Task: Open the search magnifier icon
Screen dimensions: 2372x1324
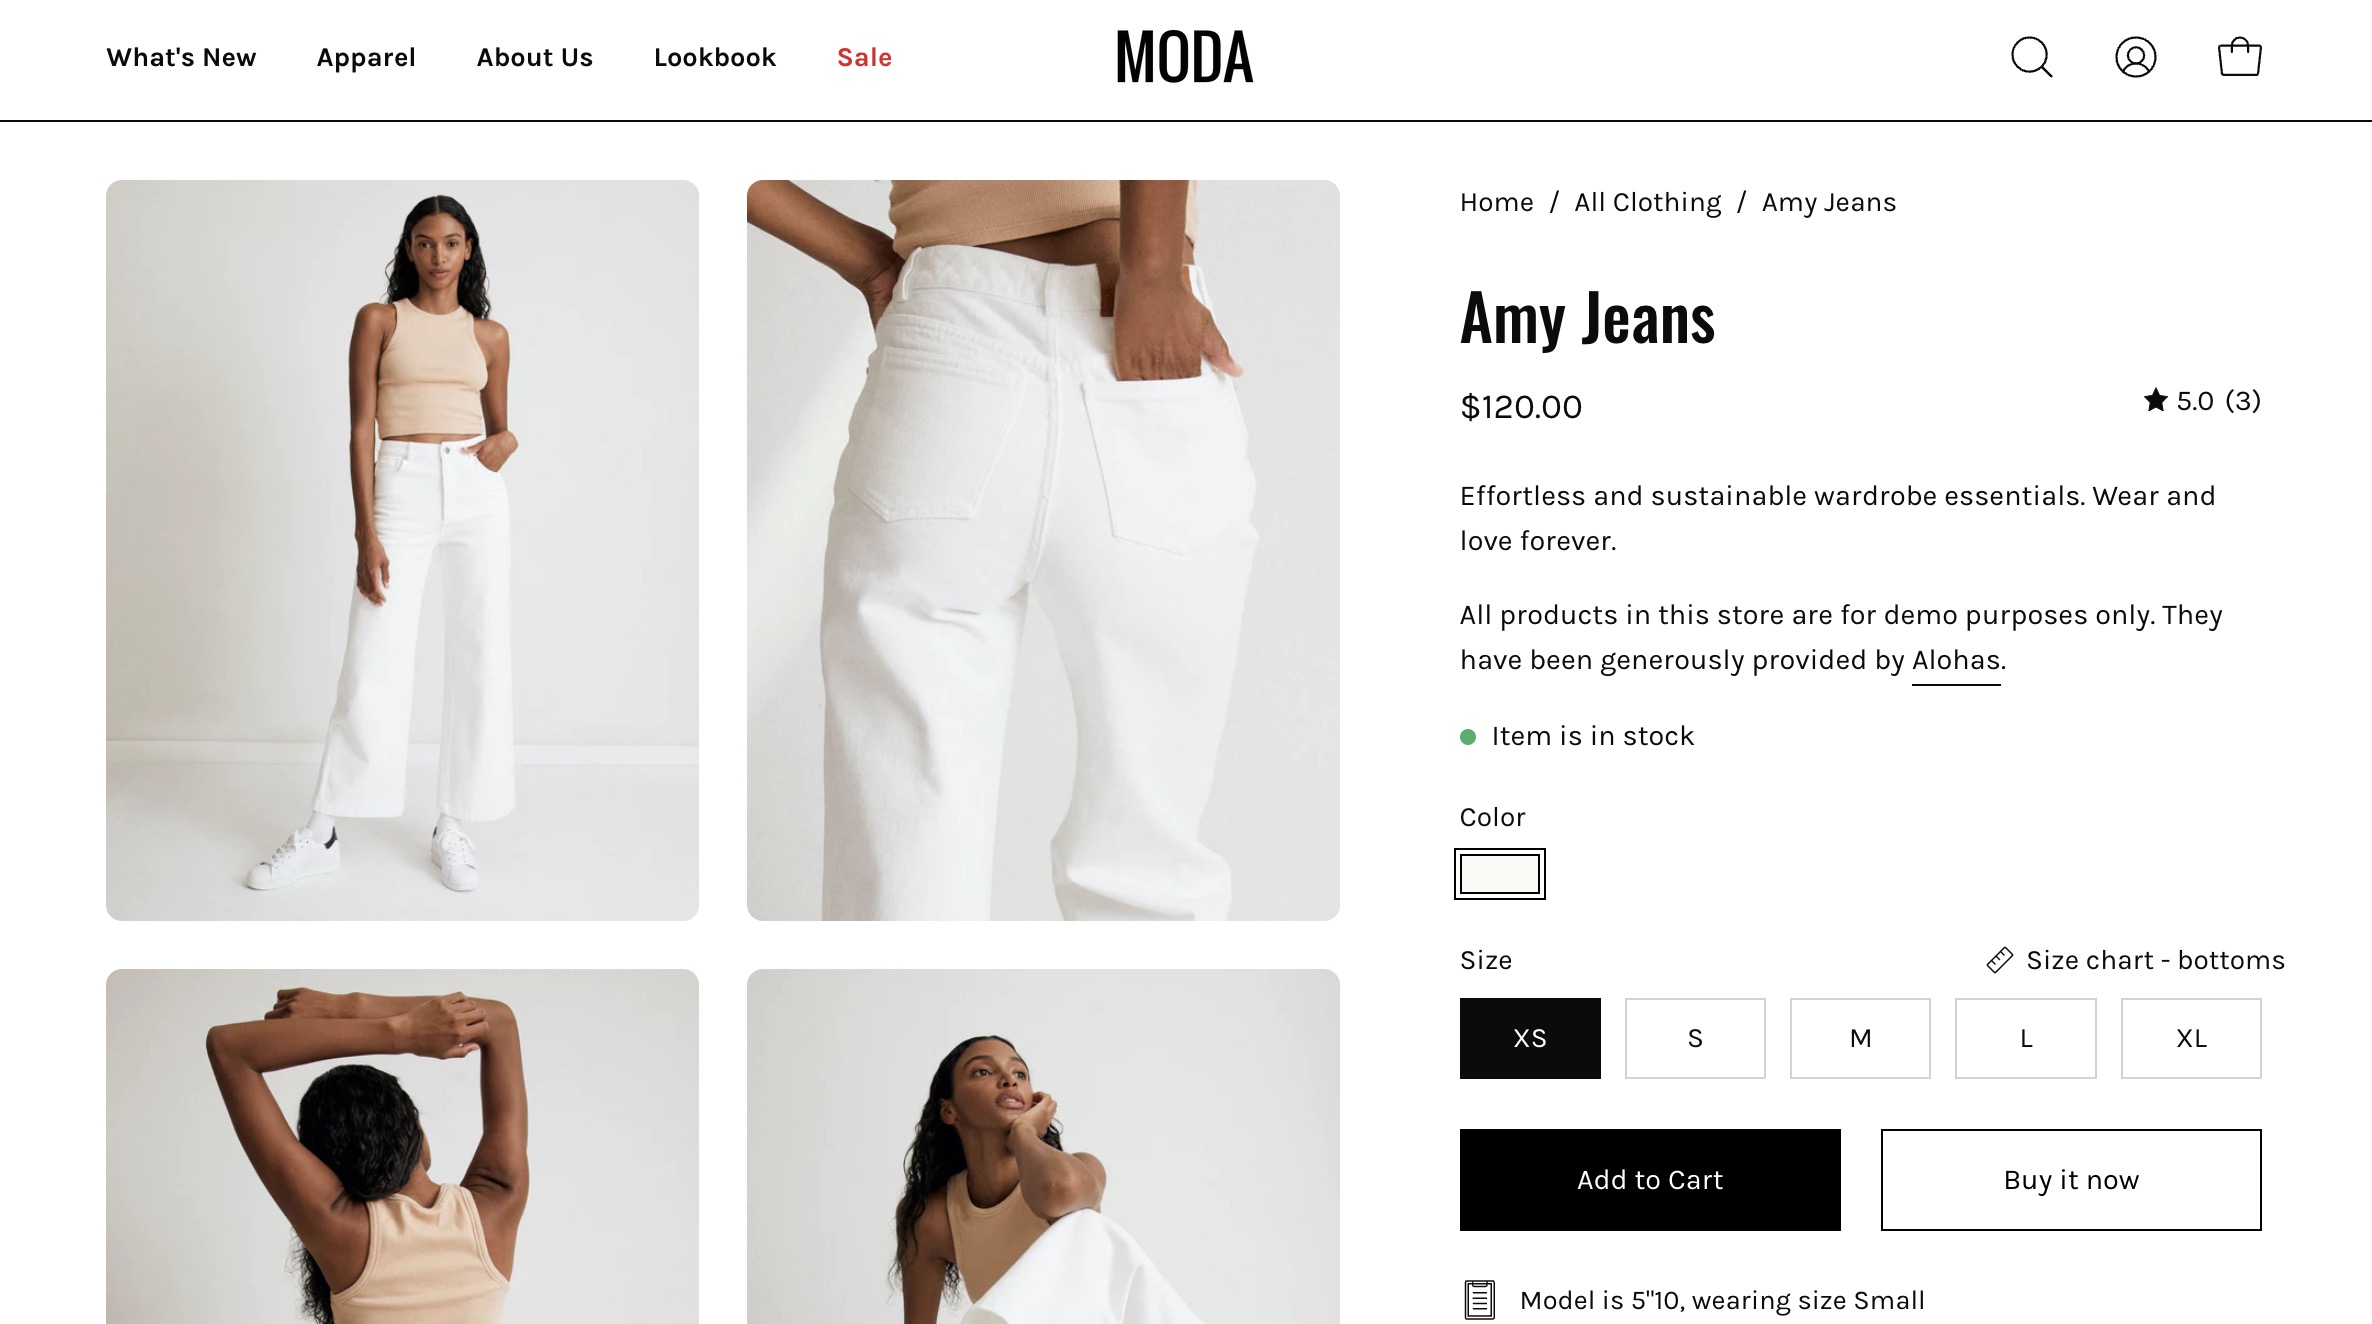Action: 2031,57
